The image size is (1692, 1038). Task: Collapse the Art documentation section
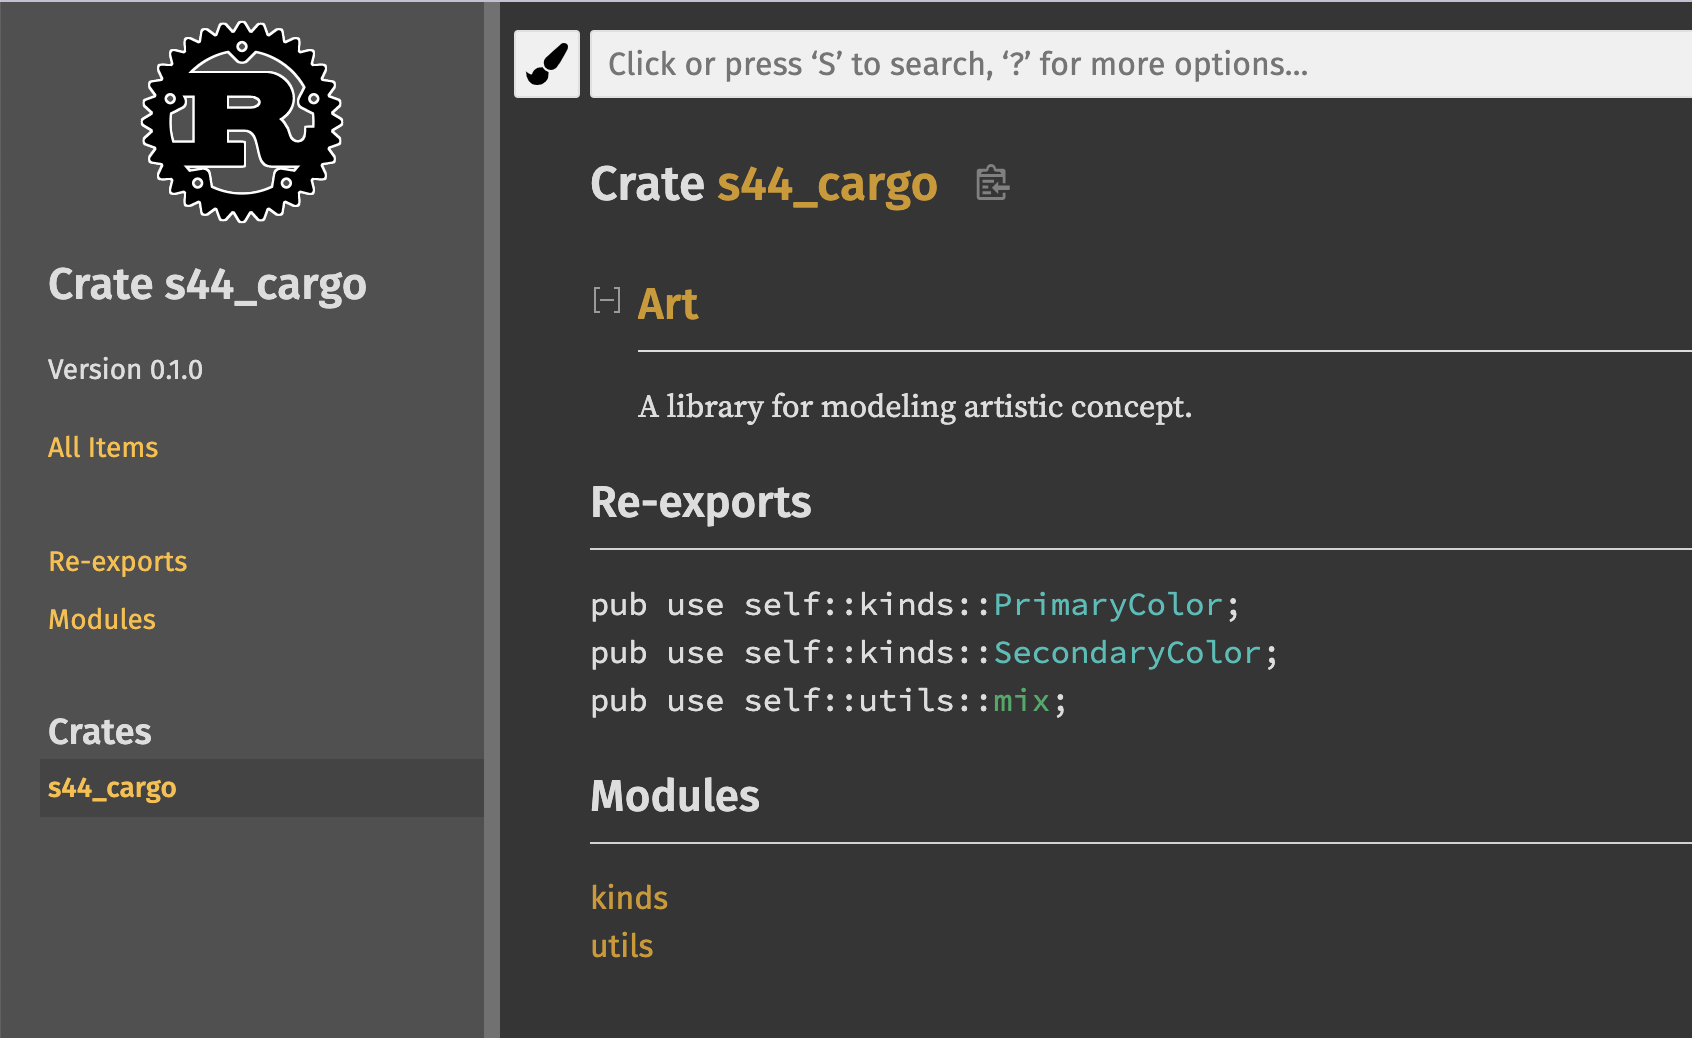[x=606, y=300]
